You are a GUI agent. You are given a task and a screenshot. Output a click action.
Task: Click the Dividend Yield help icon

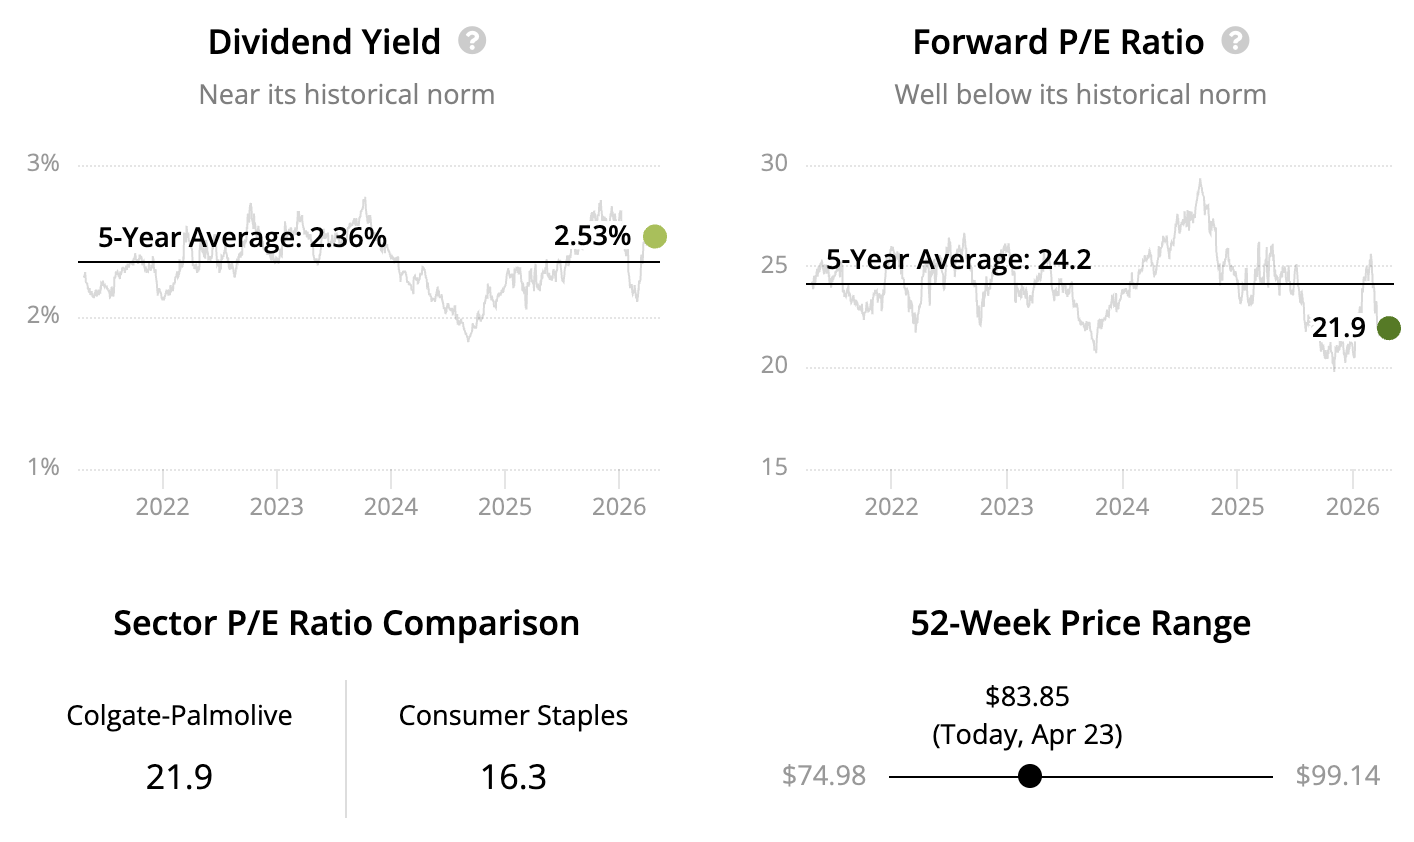click(472, 41)
